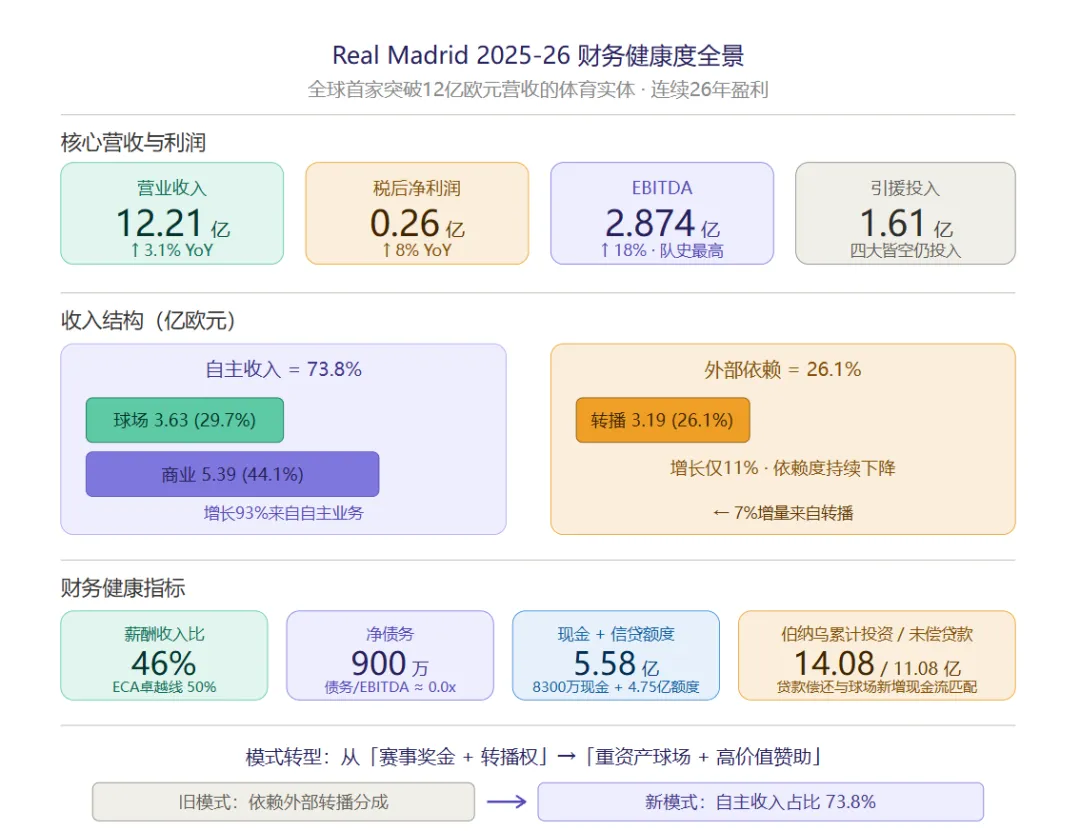The width and height of the screenshot is (1080, 831).
Task: Select the 核心营收与利润 section heading
Action: point(133,143)
